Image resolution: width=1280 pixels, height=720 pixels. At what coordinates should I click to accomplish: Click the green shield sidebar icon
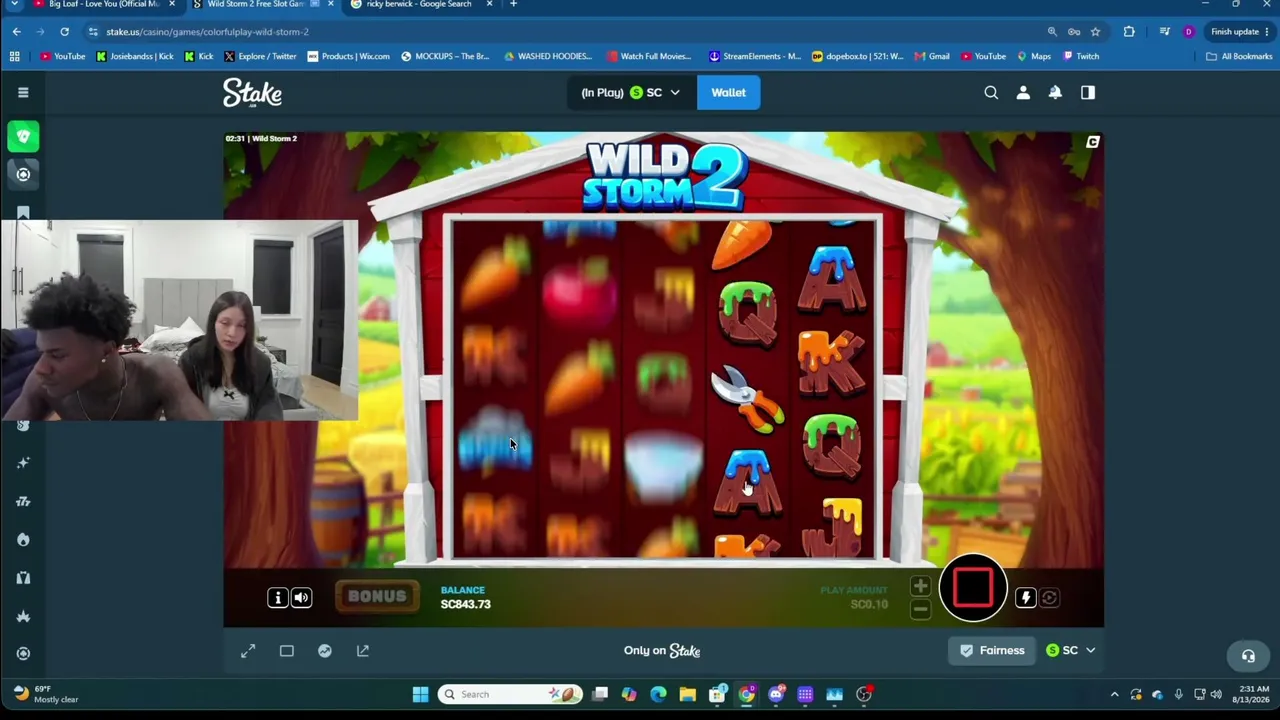[23, 136]
